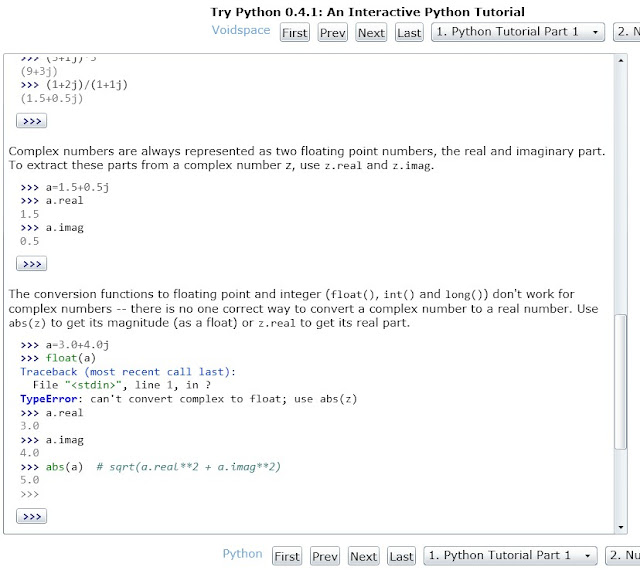Image resolution: width=640 pixels, height=570 pixels.
Task: Click the scrollbar up arrow
Action: click(x=622, y=61)
